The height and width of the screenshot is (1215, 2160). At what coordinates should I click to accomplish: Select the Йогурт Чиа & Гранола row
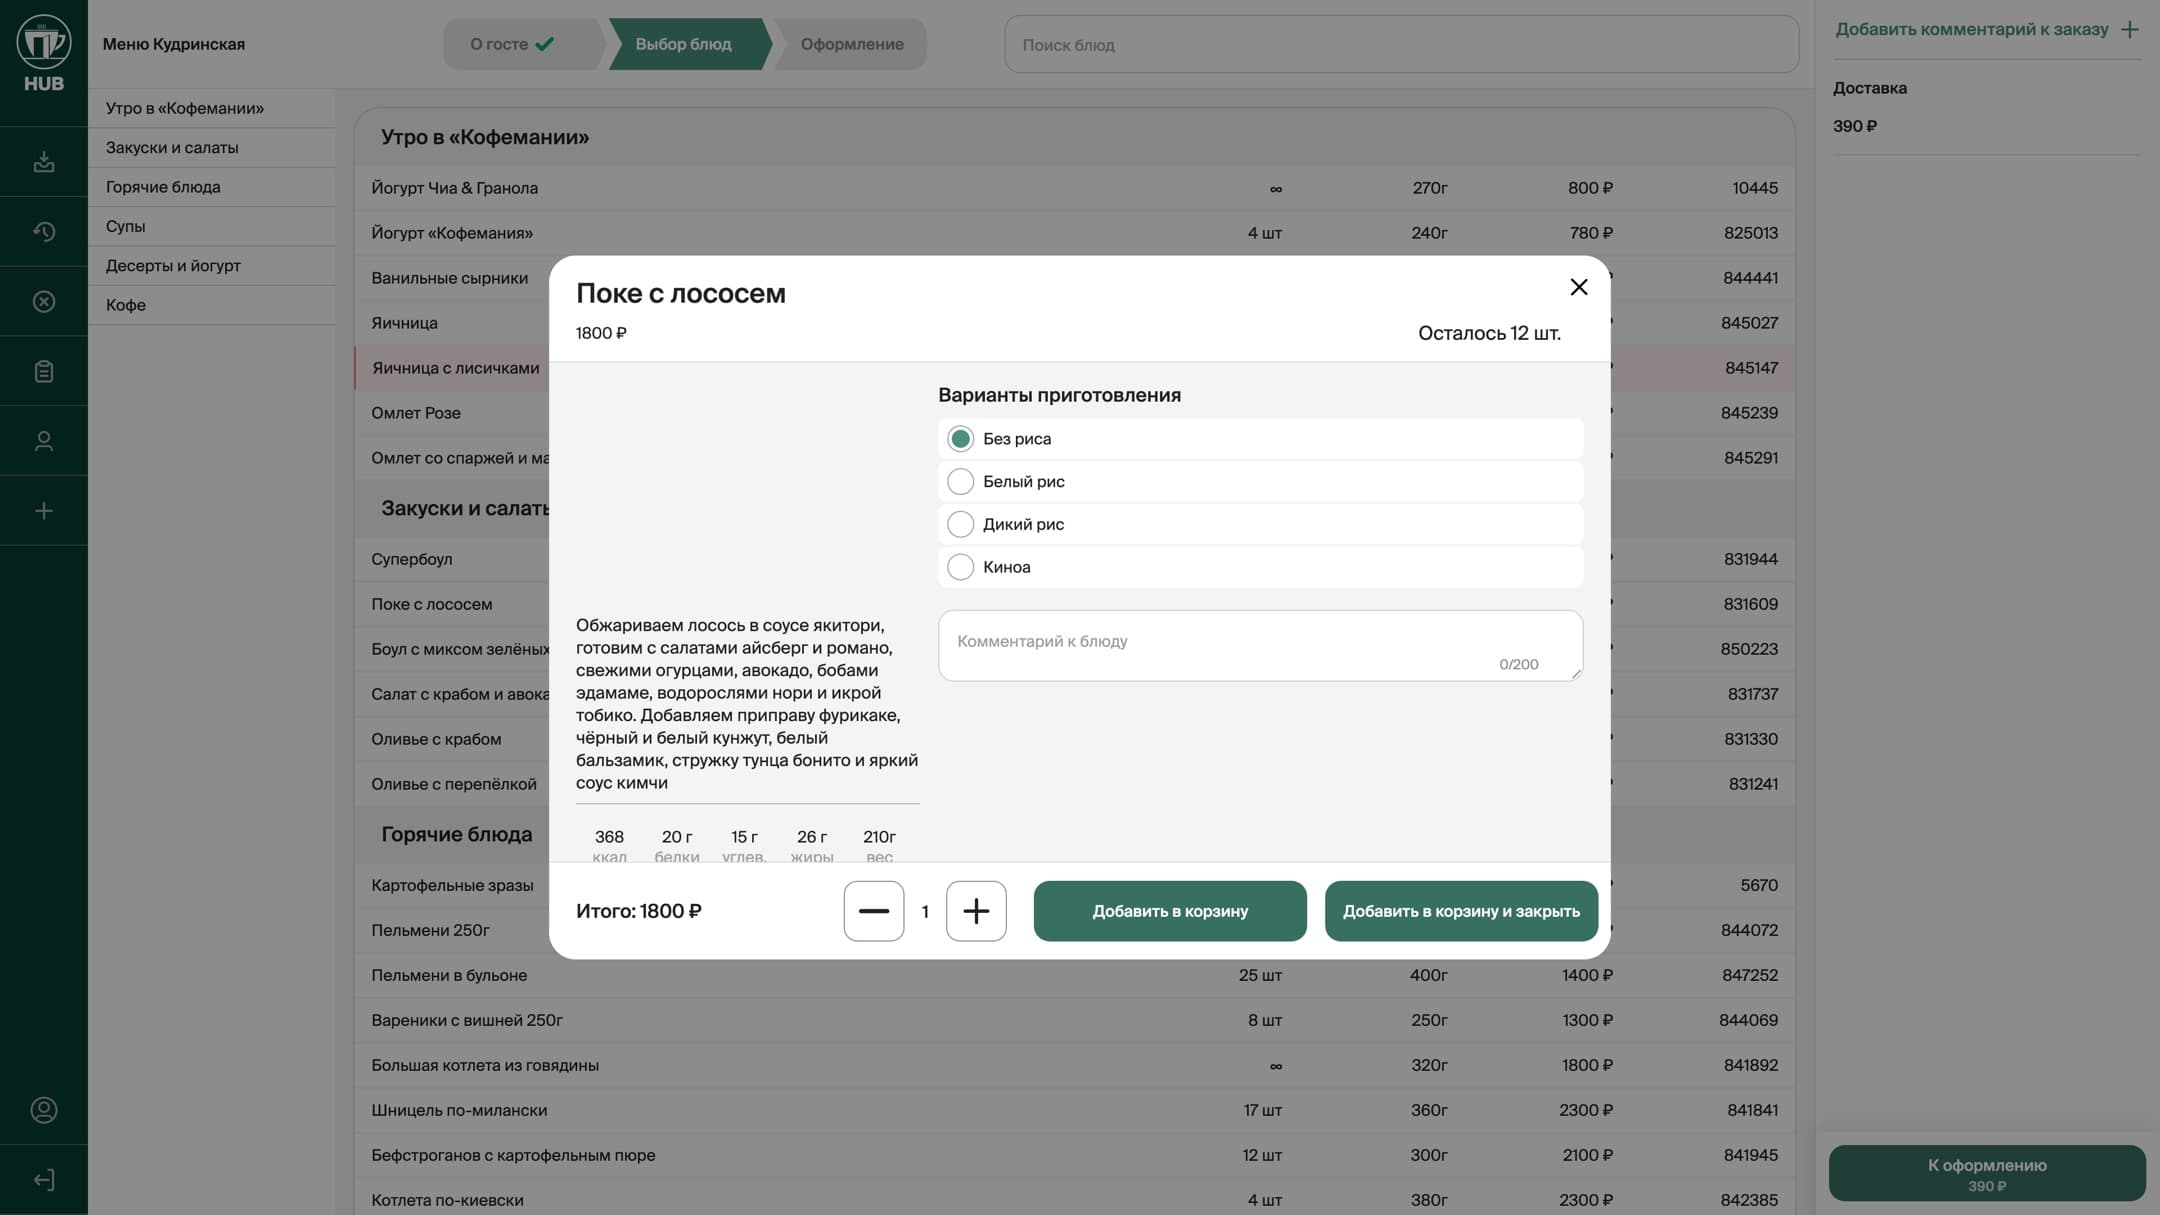coord(1074,188)
